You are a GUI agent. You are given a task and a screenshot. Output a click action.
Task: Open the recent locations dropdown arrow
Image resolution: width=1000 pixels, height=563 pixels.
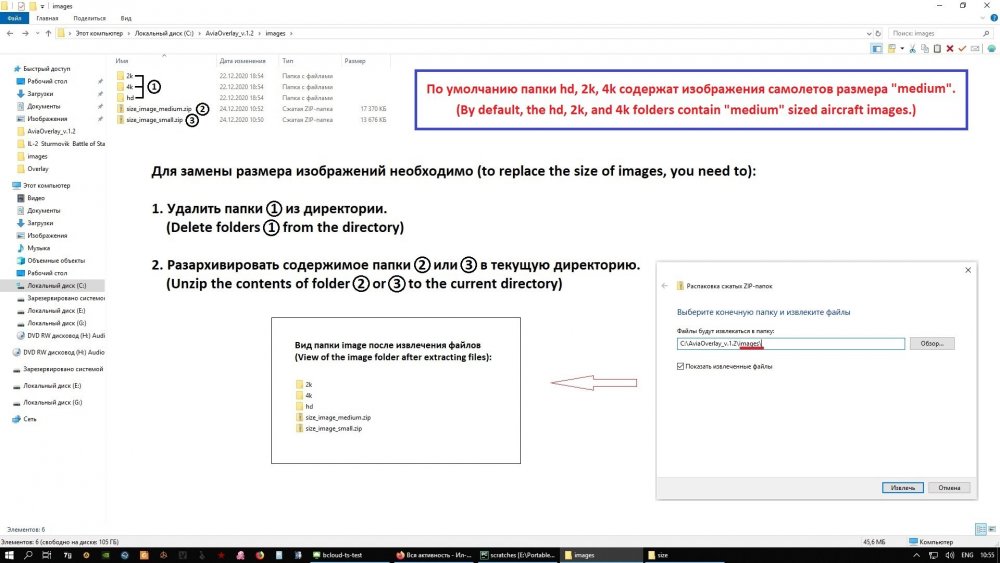click(37, 33)
